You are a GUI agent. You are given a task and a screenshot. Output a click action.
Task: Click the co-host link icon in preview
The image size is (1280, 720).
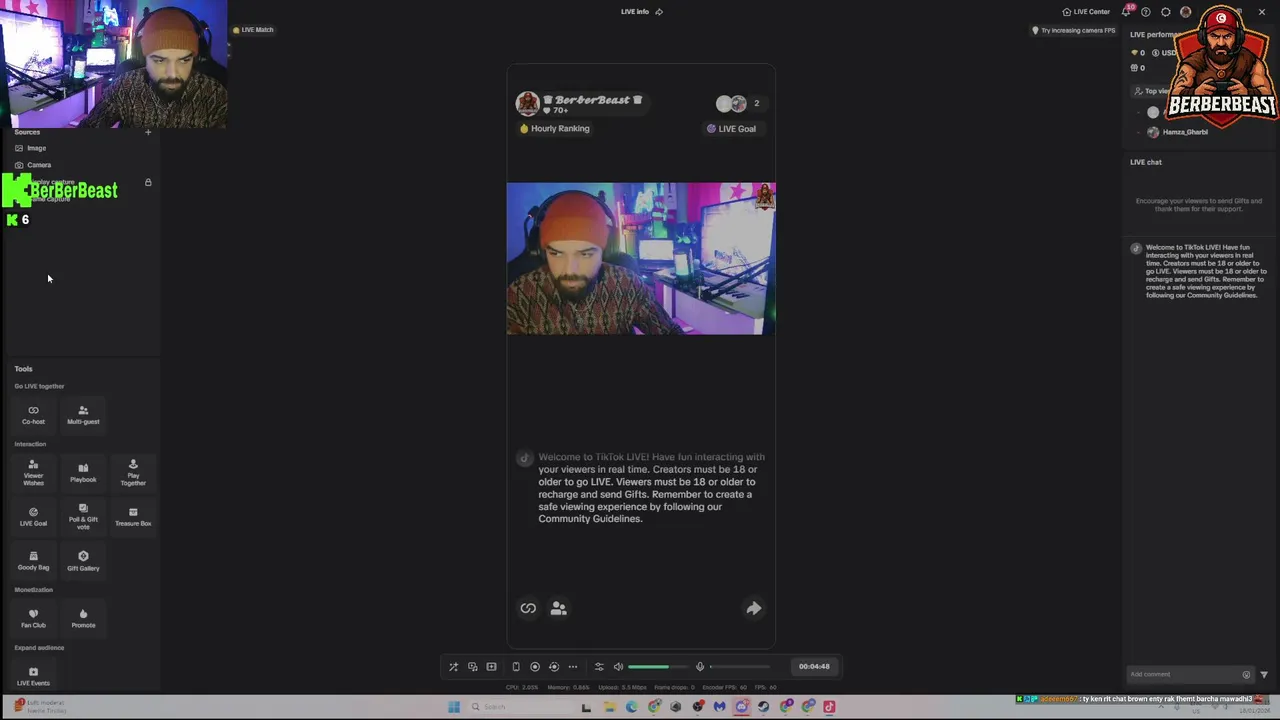click(x=528, y=608)
